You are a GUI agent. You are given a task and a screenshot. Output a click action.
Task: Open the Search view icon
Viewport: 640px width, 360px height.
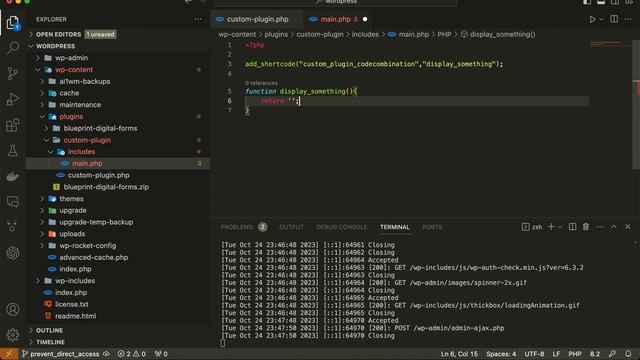tap(13, 48)
